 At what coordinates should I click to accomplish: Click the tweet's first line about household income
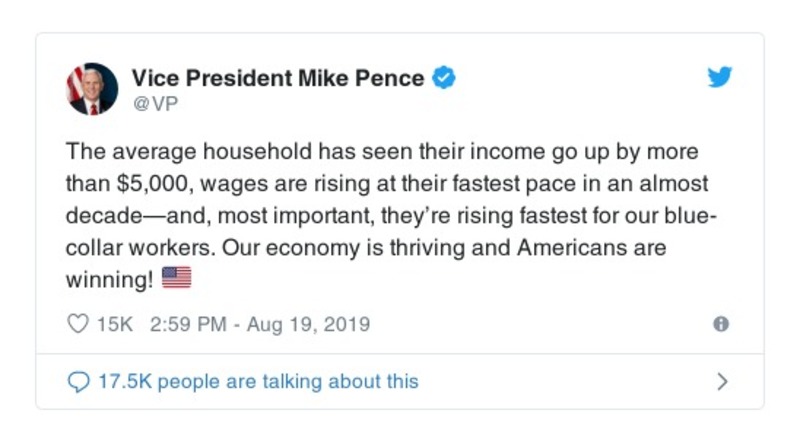click(x=380, y=152)
